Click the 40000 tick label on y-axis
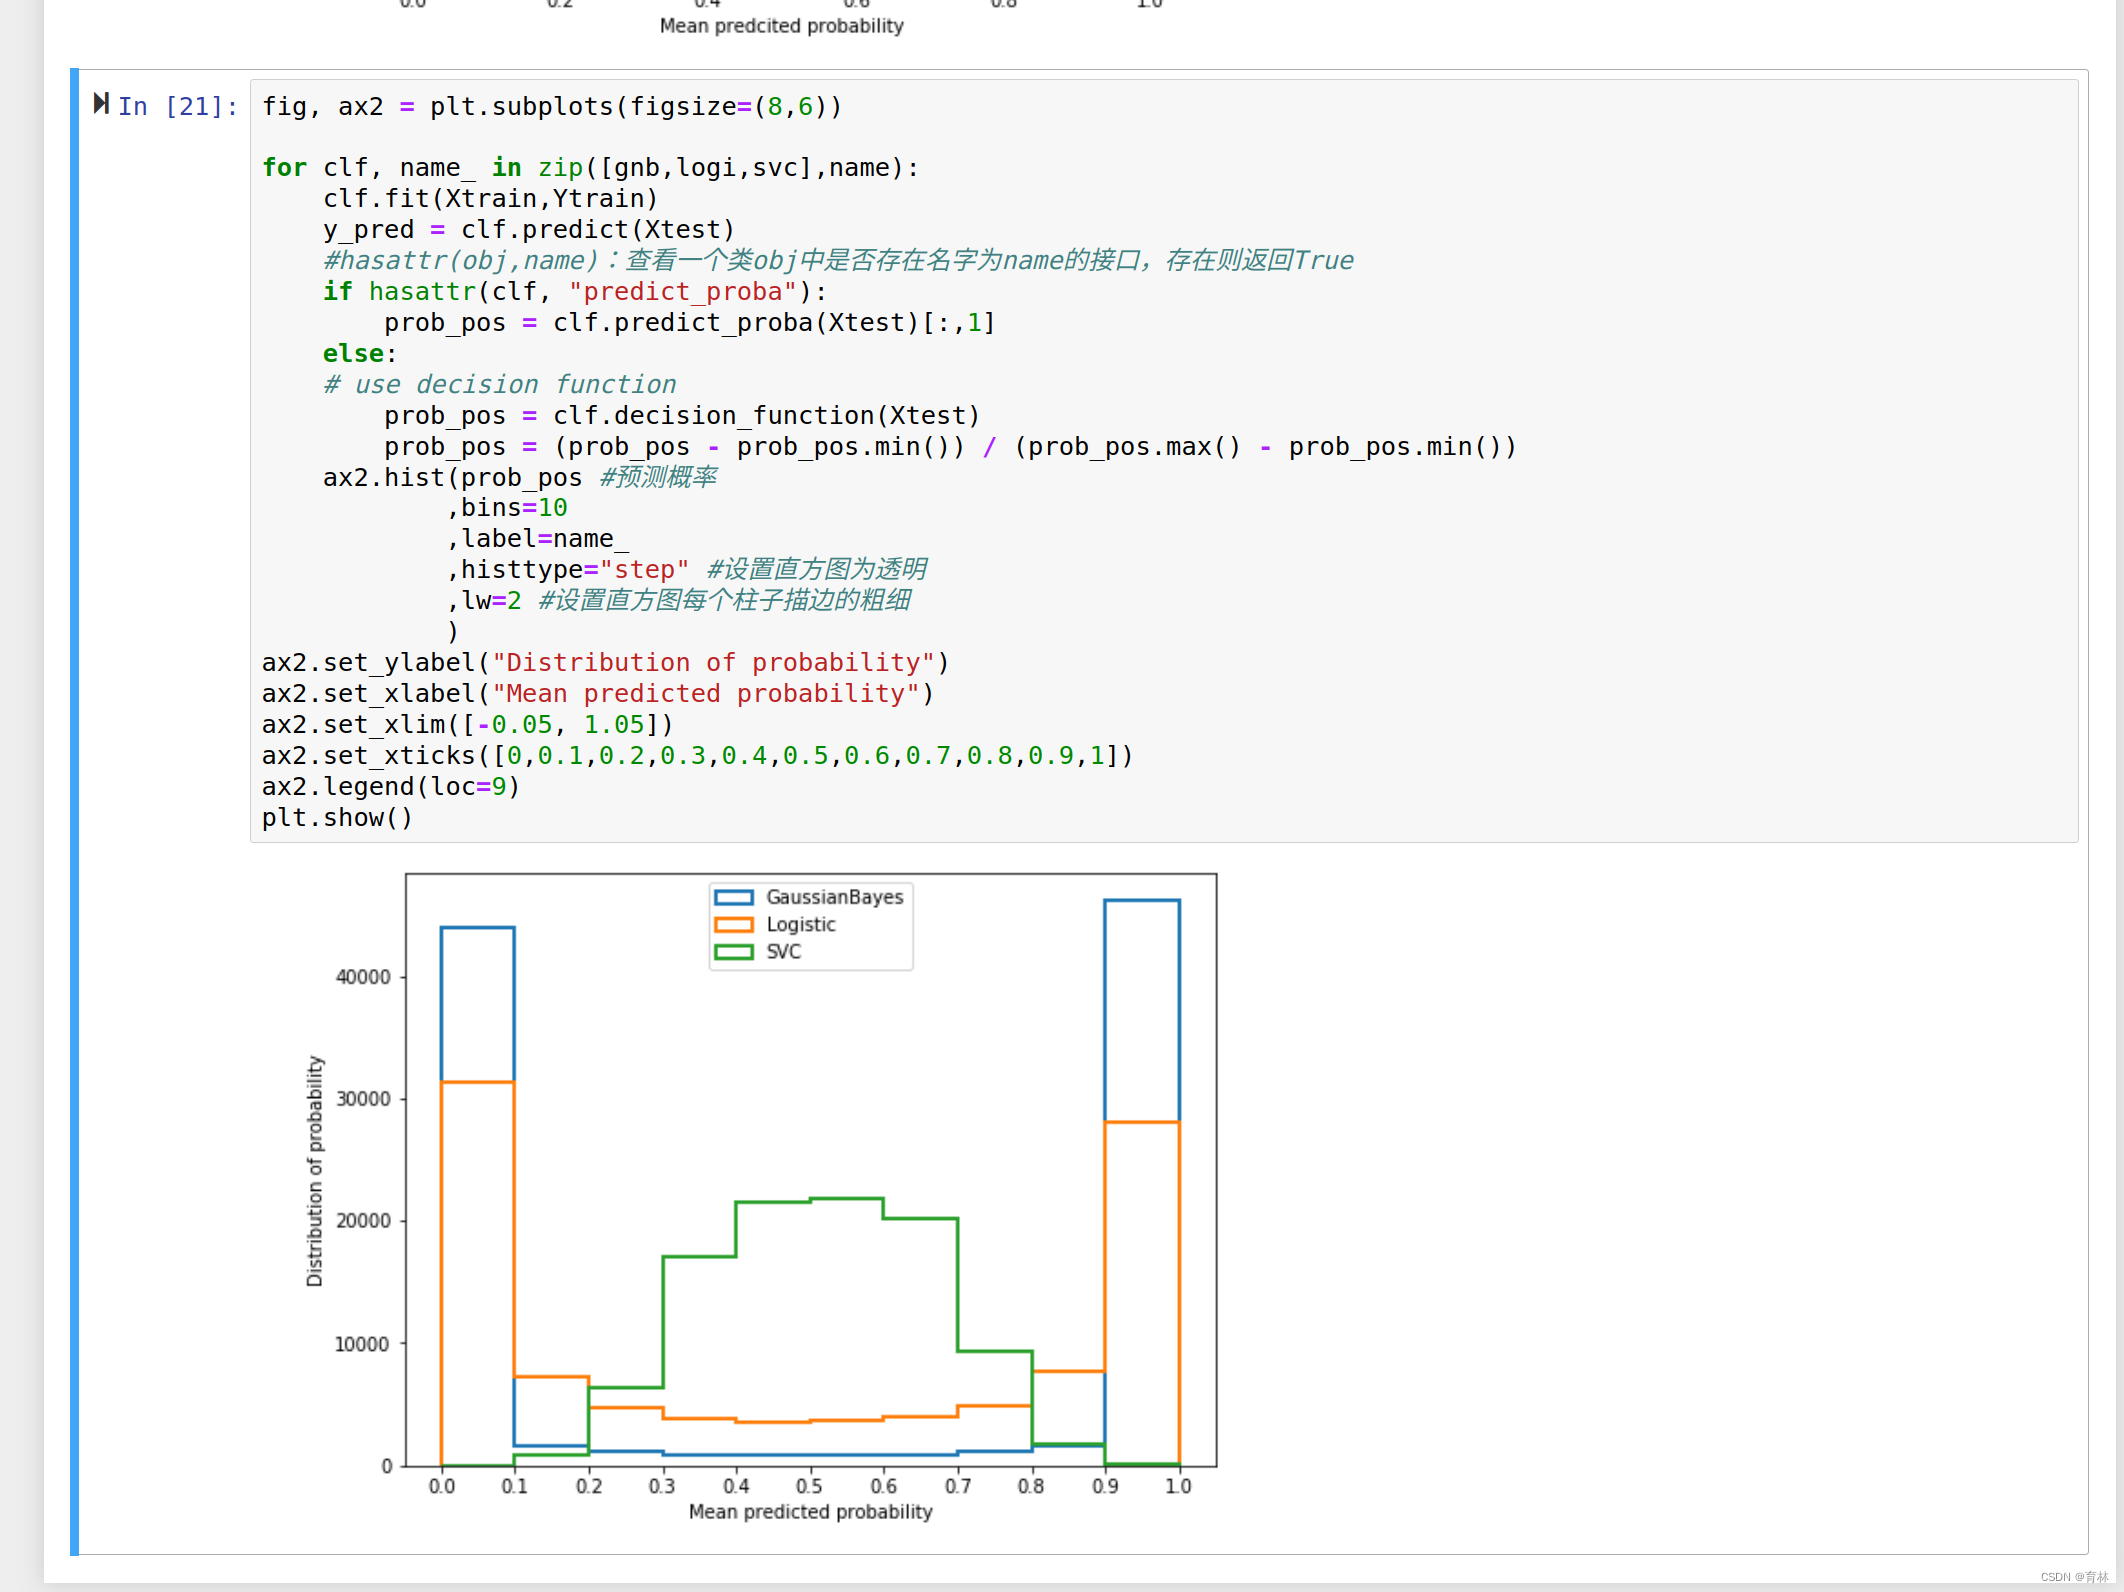The height and width of the screenshot is (1592, 2124). click(362, 977)
